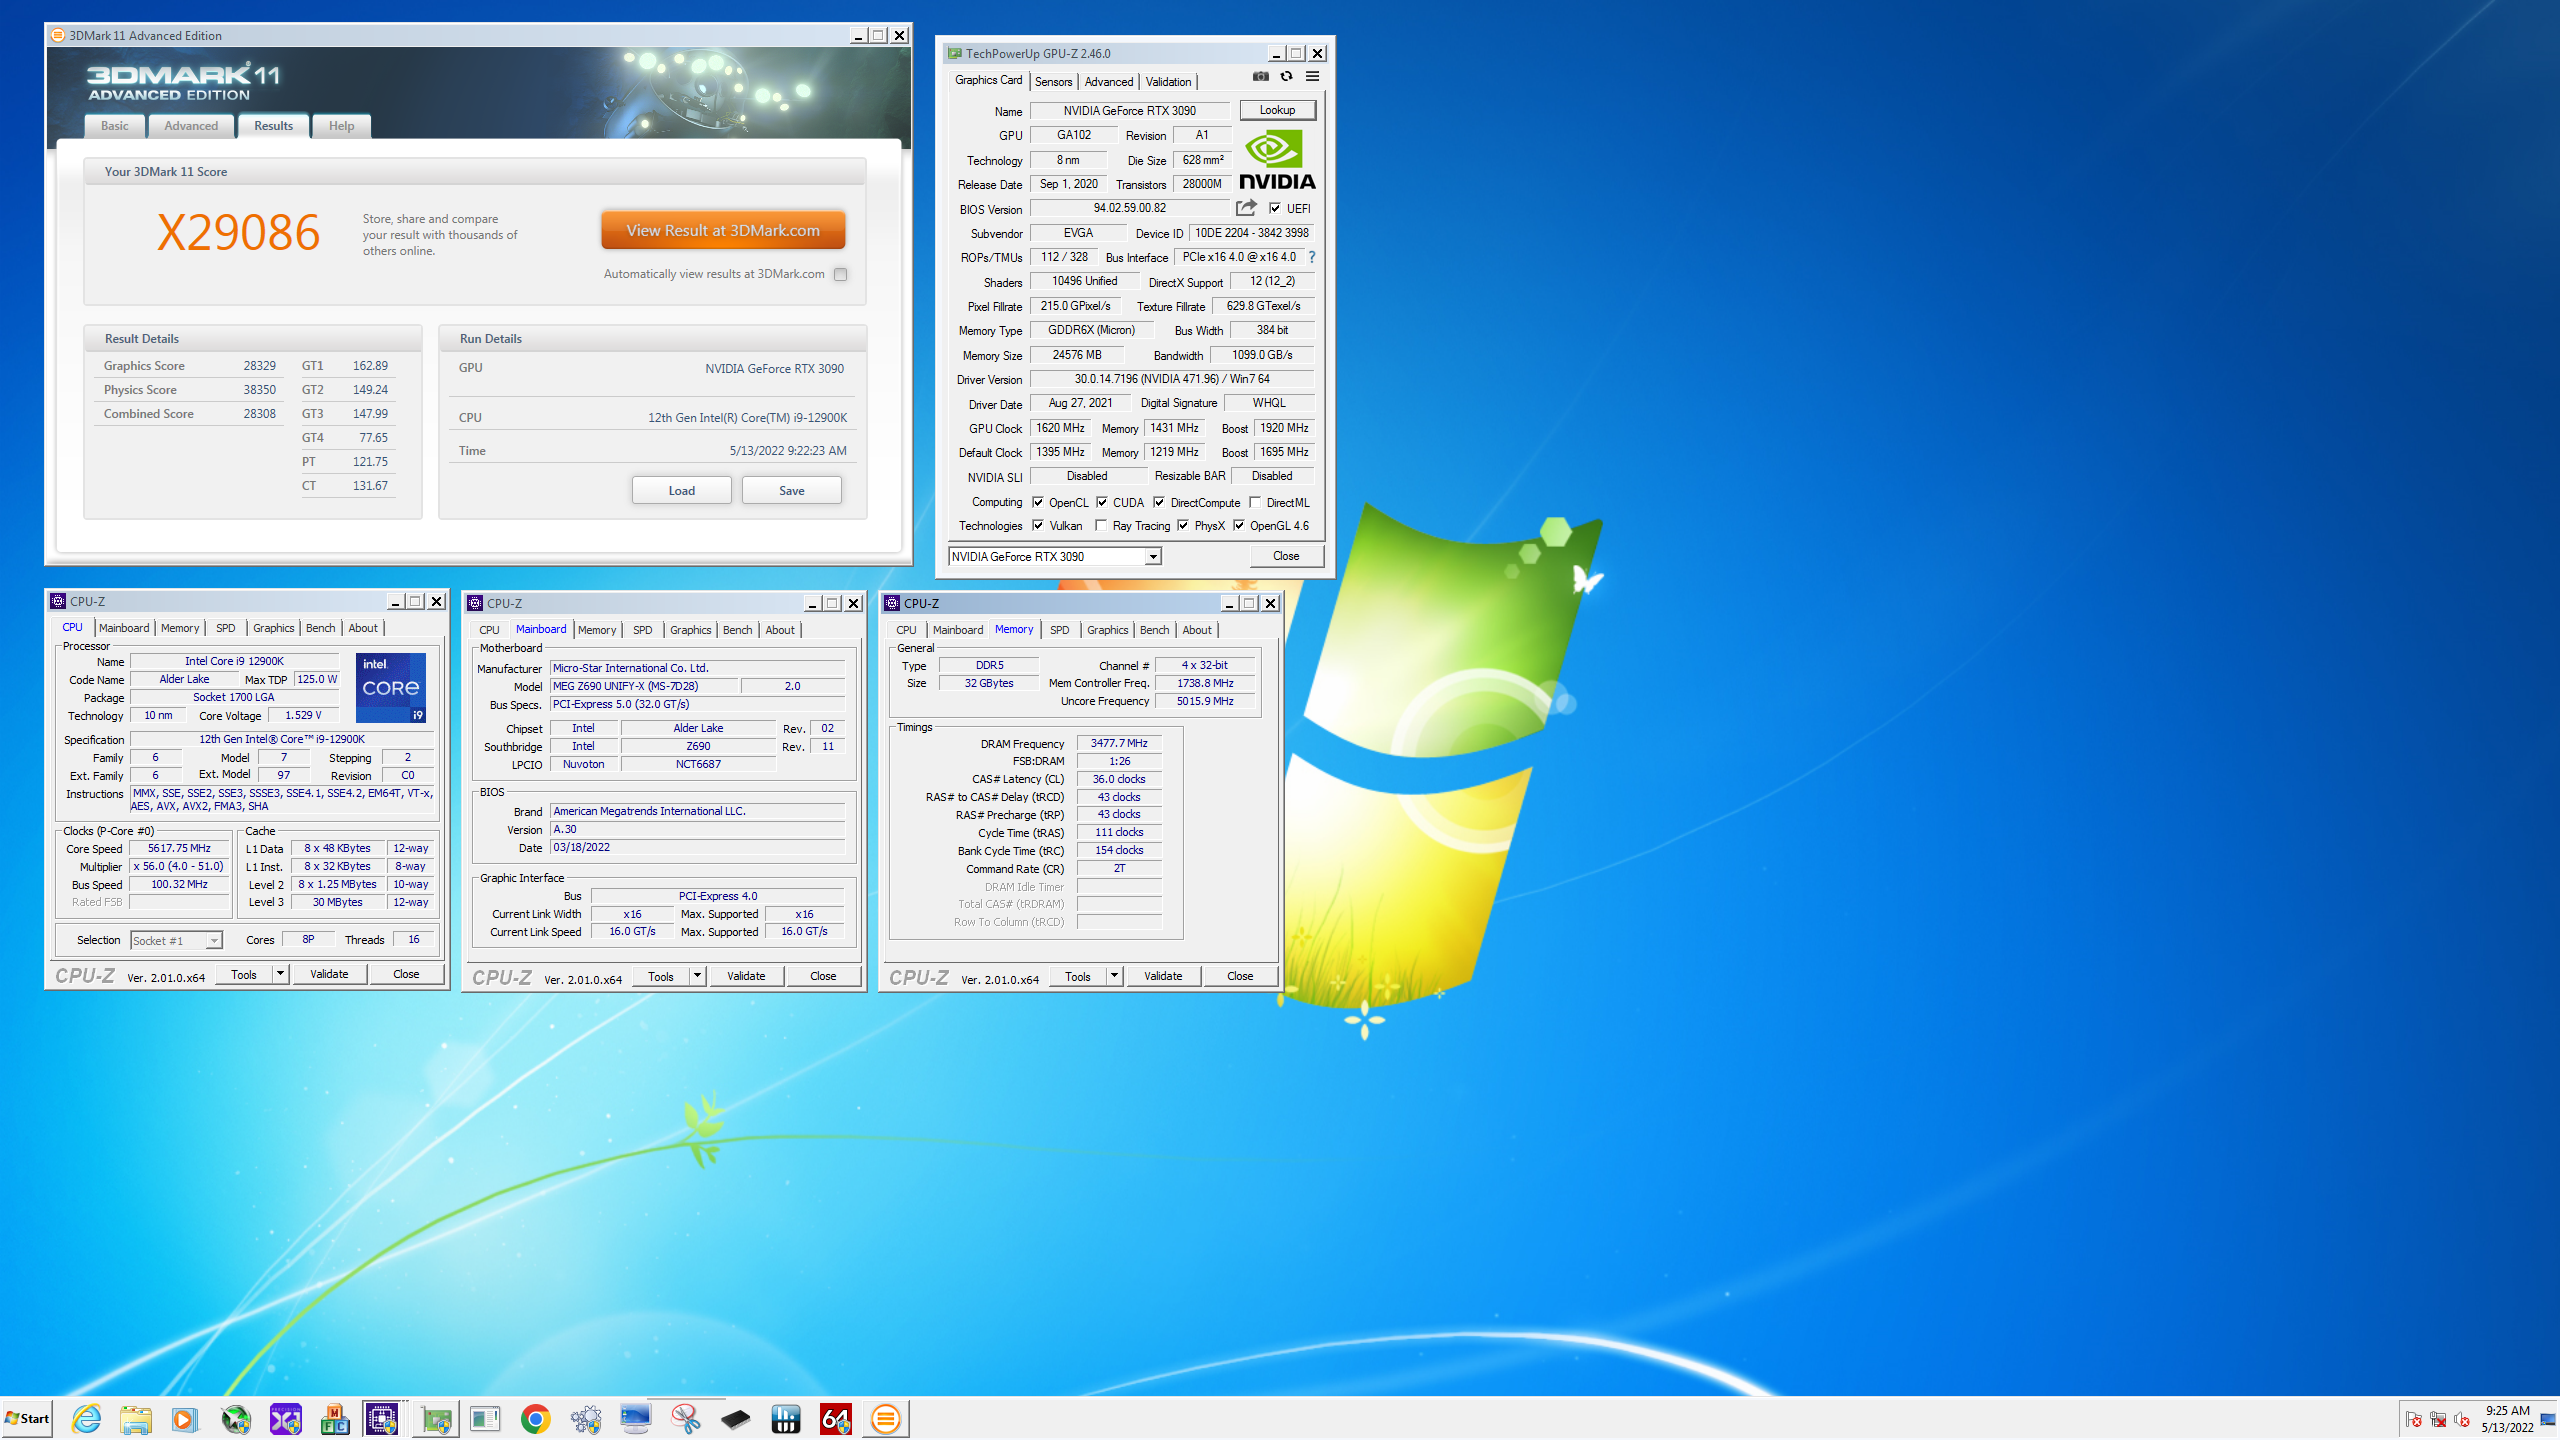The image size is (2560, 1440).
Task: Toggle the Vulkan checkbox
Action: [1038, 525]
